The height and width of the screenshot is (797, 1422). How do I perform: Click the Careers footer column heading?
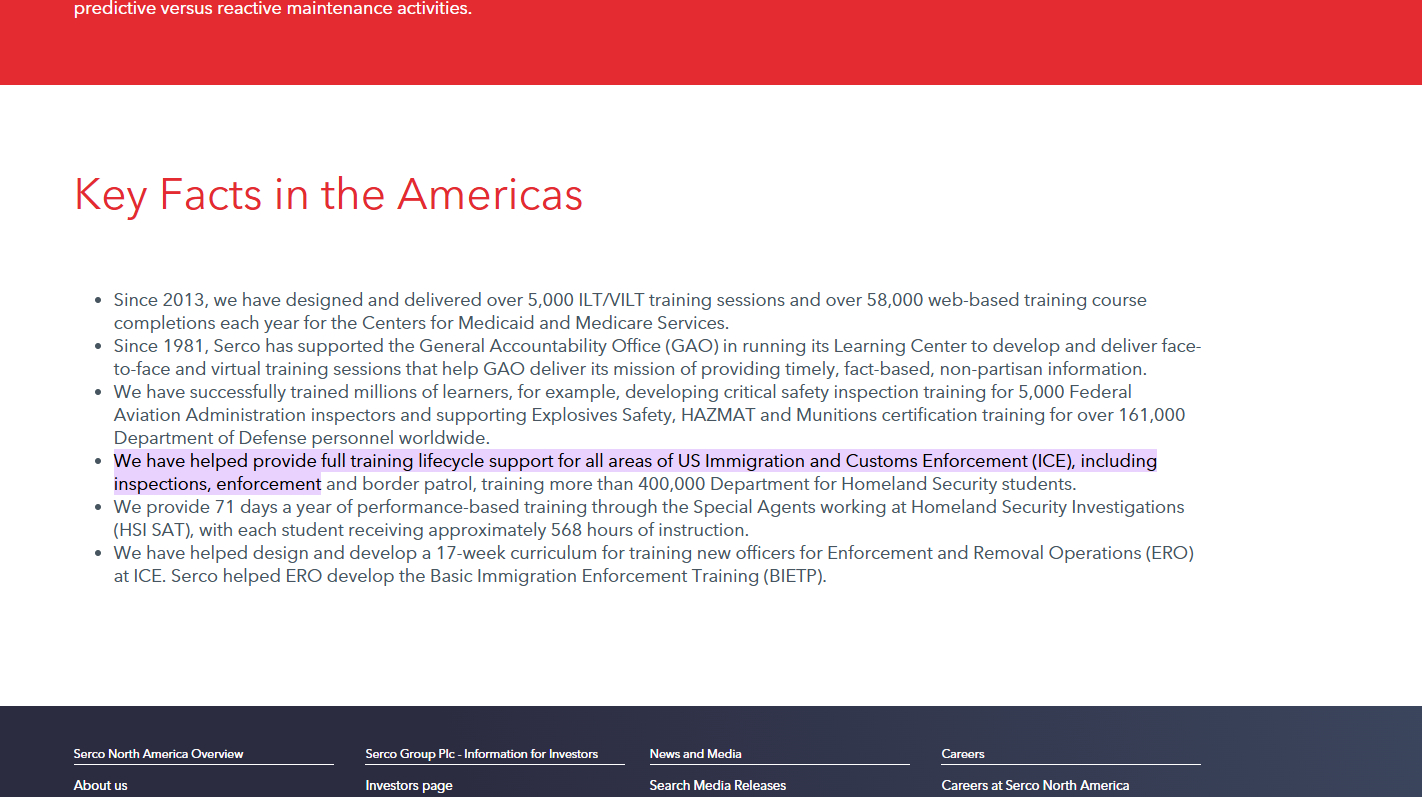point(962,754)
